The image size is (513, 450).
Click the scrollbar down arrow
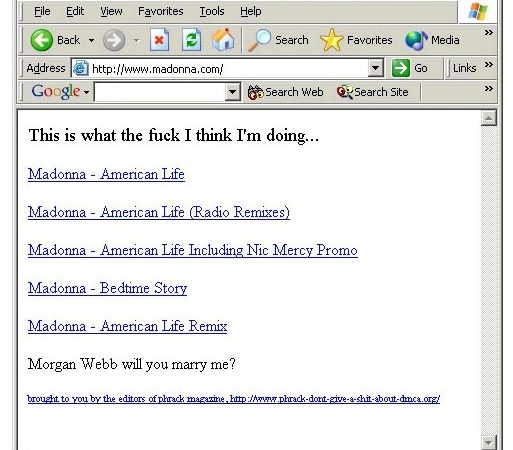point(489,442)
